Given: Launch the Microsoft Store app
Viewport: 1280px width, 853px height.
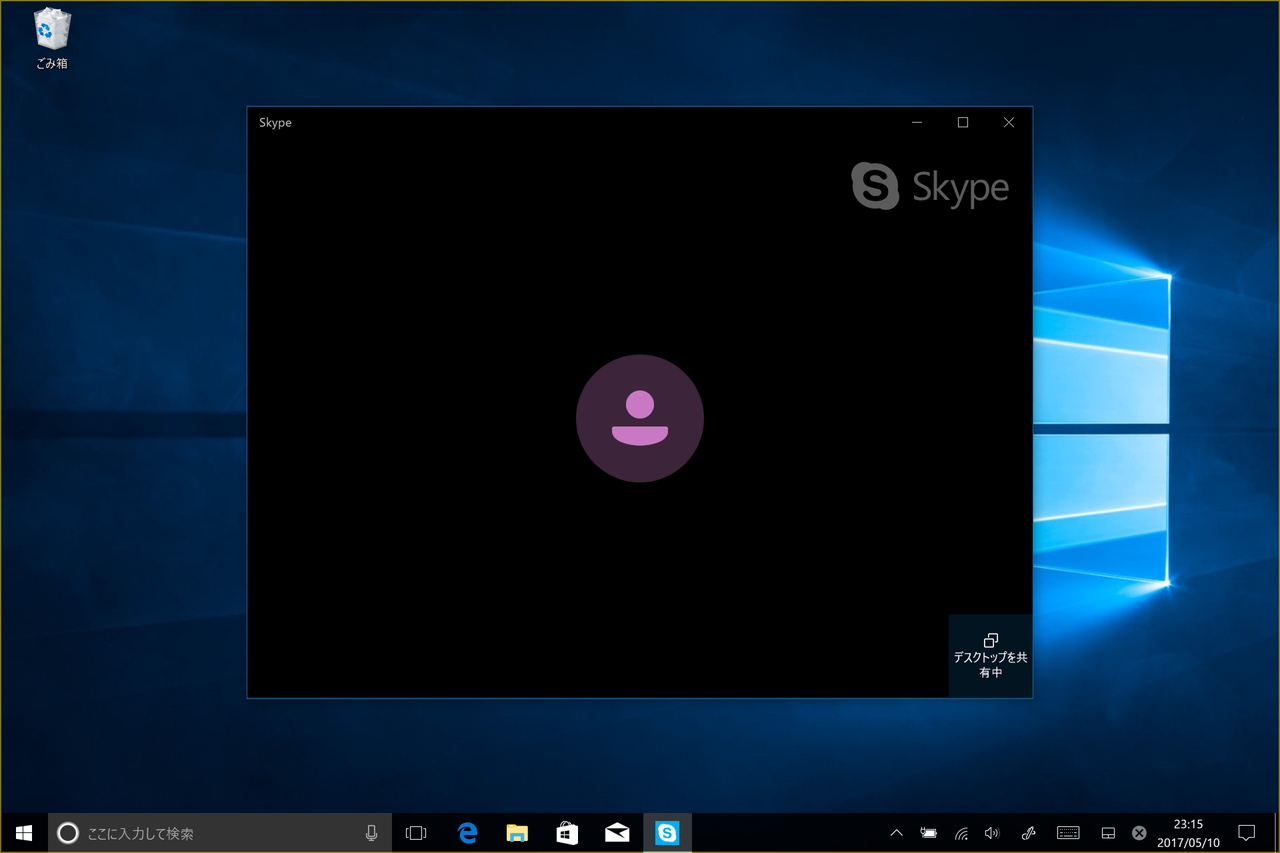Looking at the screenshot, I should (567, 832).
